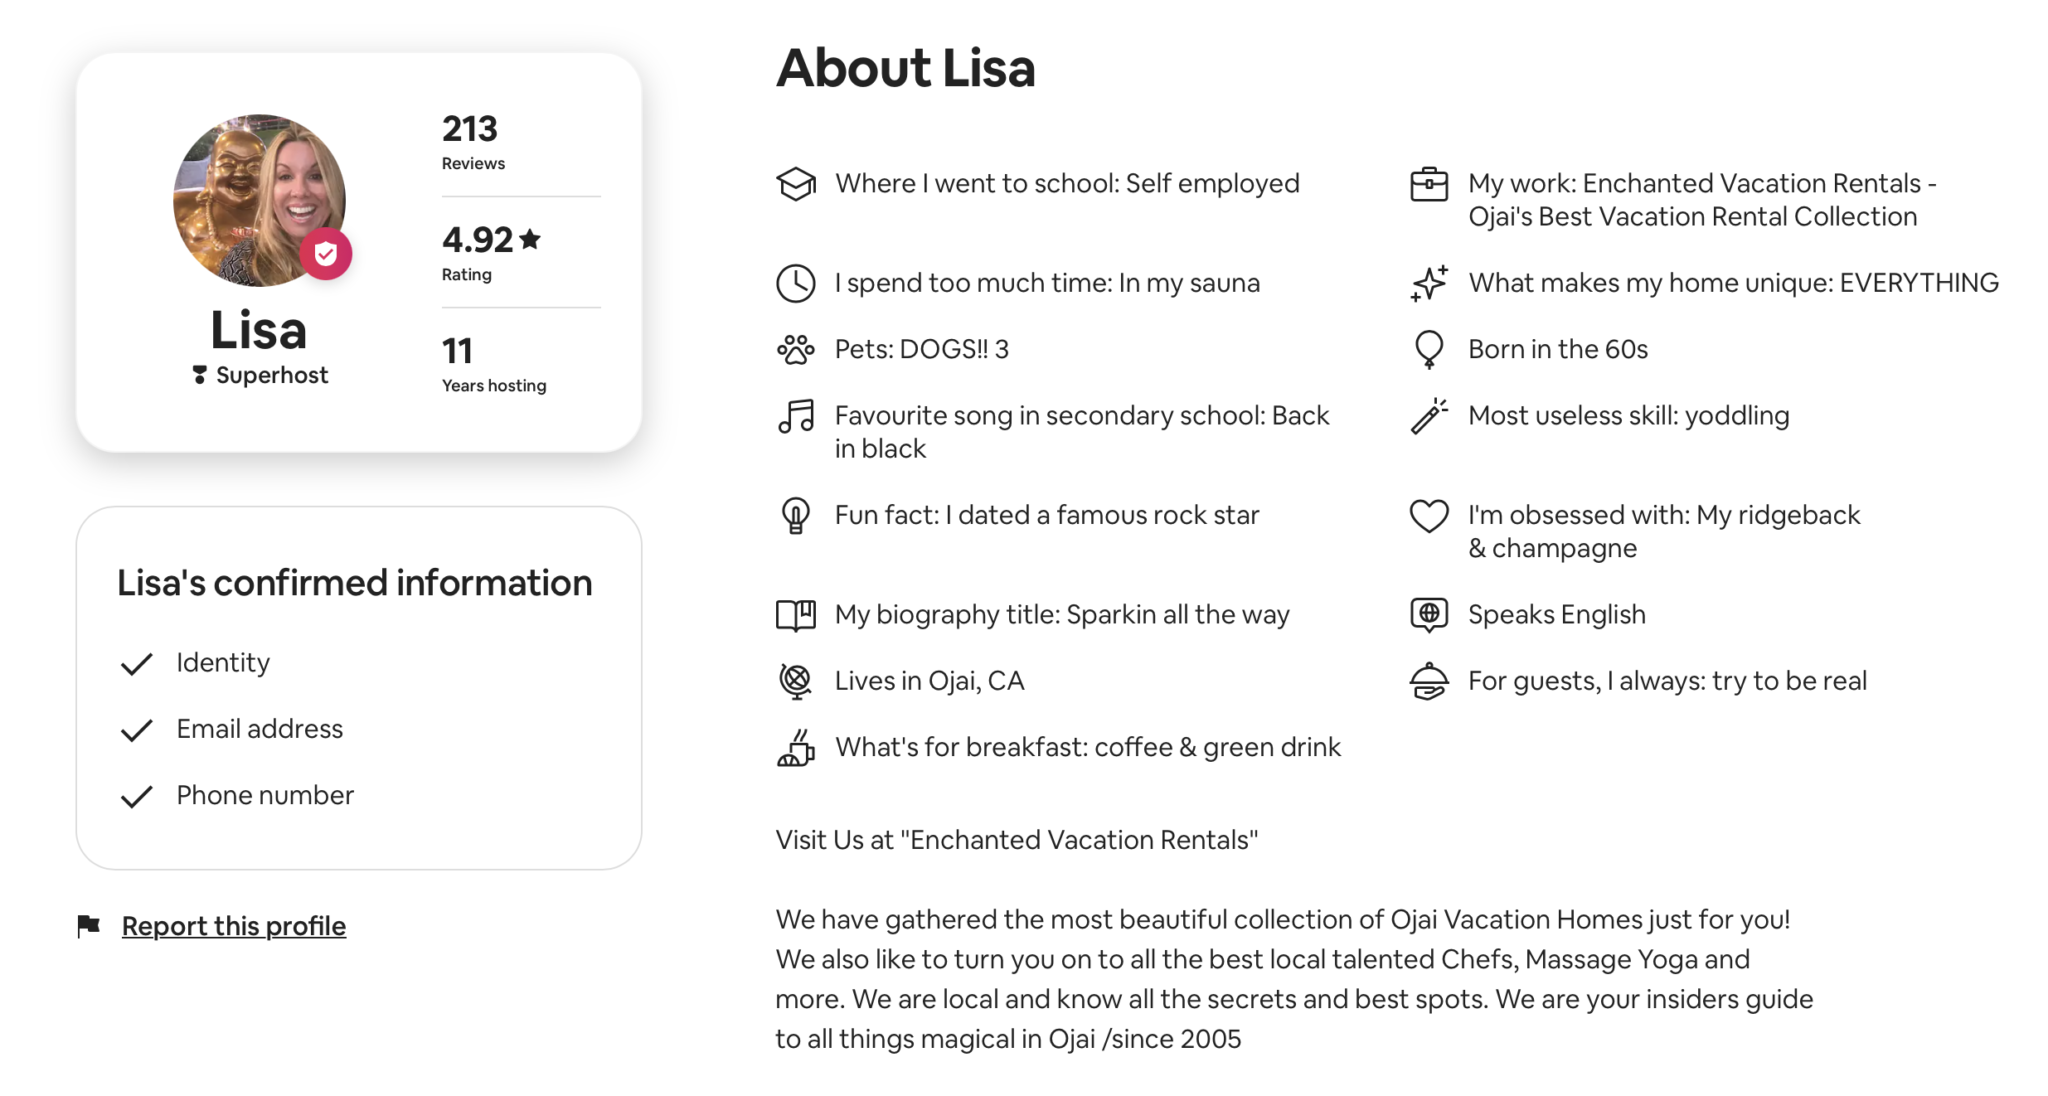Toggle the Identity verification checkmark

(x=137, y=663)
